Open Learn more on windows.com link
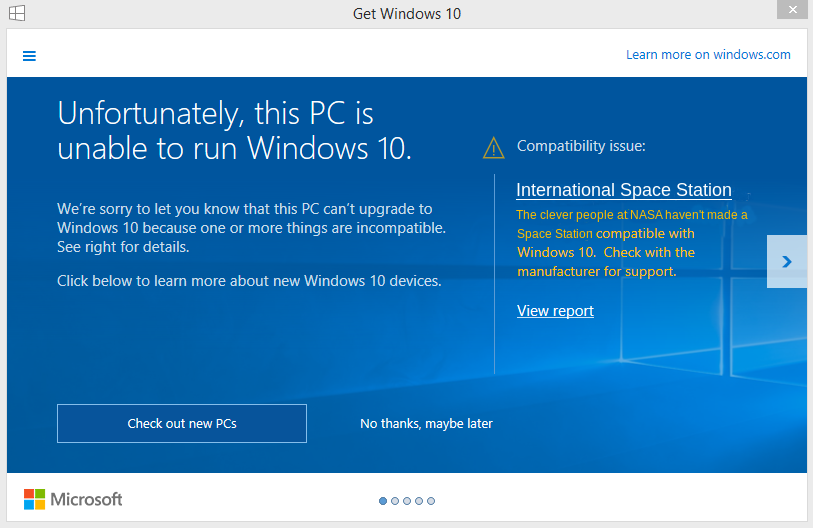The width and height of the screenshot is (813, 528). click(708, 54)
